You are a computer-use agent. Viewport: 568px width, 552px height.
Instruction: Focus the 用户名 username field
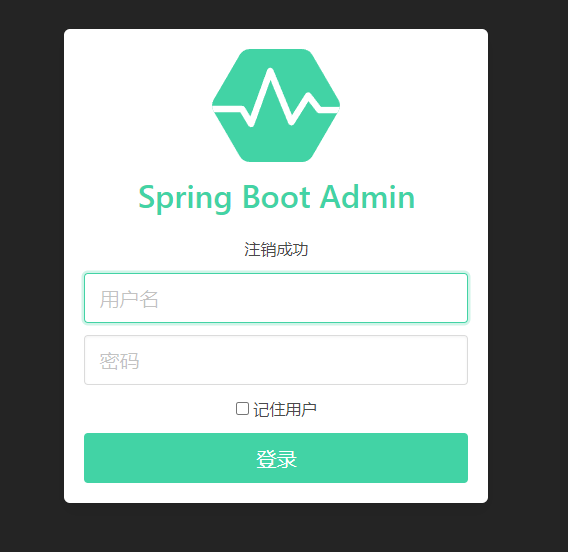[x=276, y=298]
